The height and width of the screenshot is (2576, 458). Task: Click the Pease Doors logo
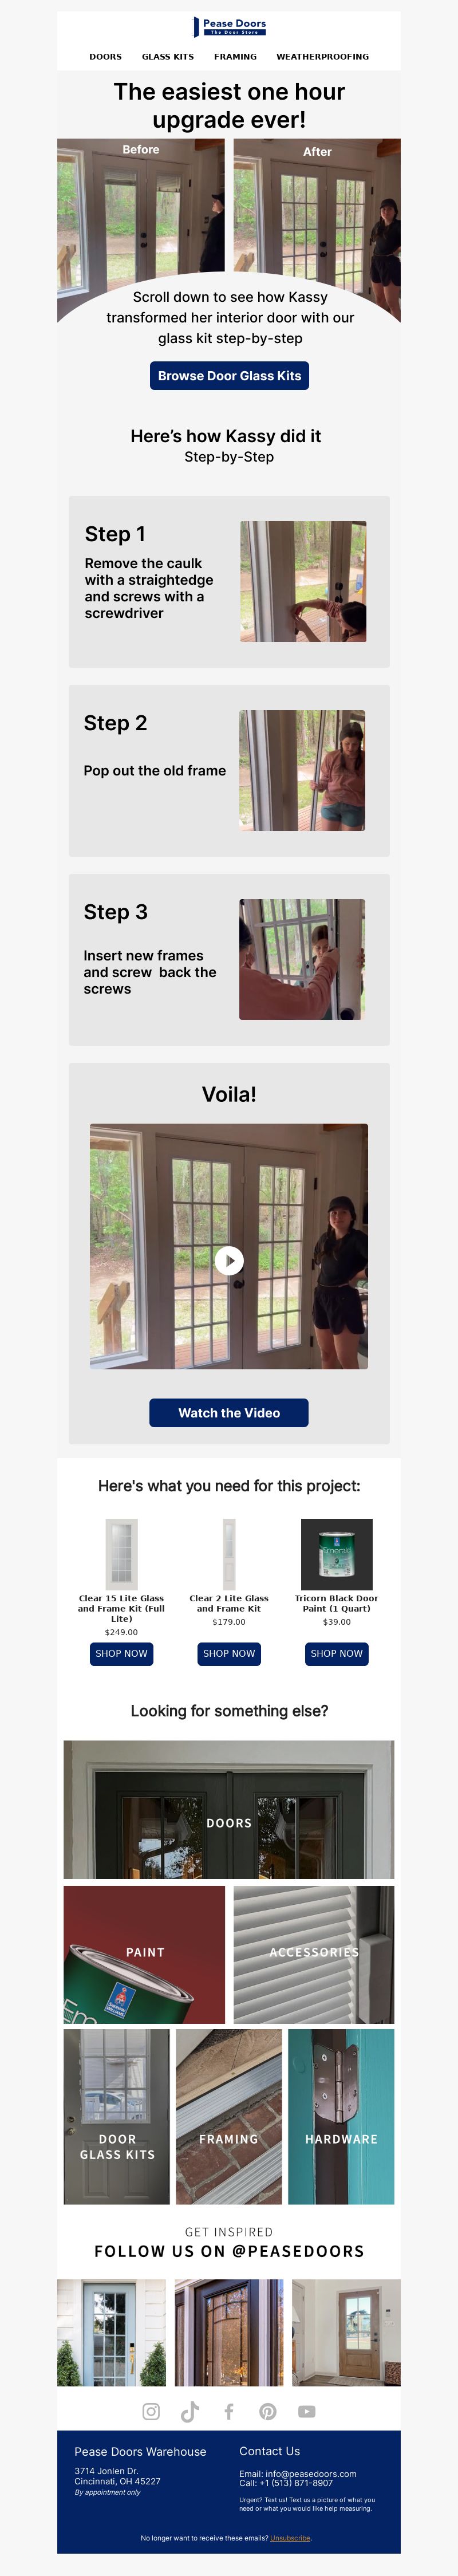(229, 26)
